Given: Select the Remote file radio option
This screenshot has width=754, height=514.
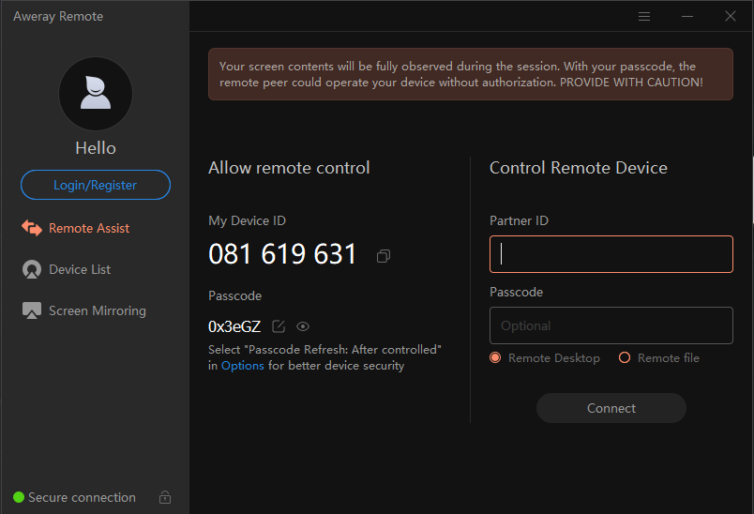Looking at the screenshot, I should click(x=624, y=358).
